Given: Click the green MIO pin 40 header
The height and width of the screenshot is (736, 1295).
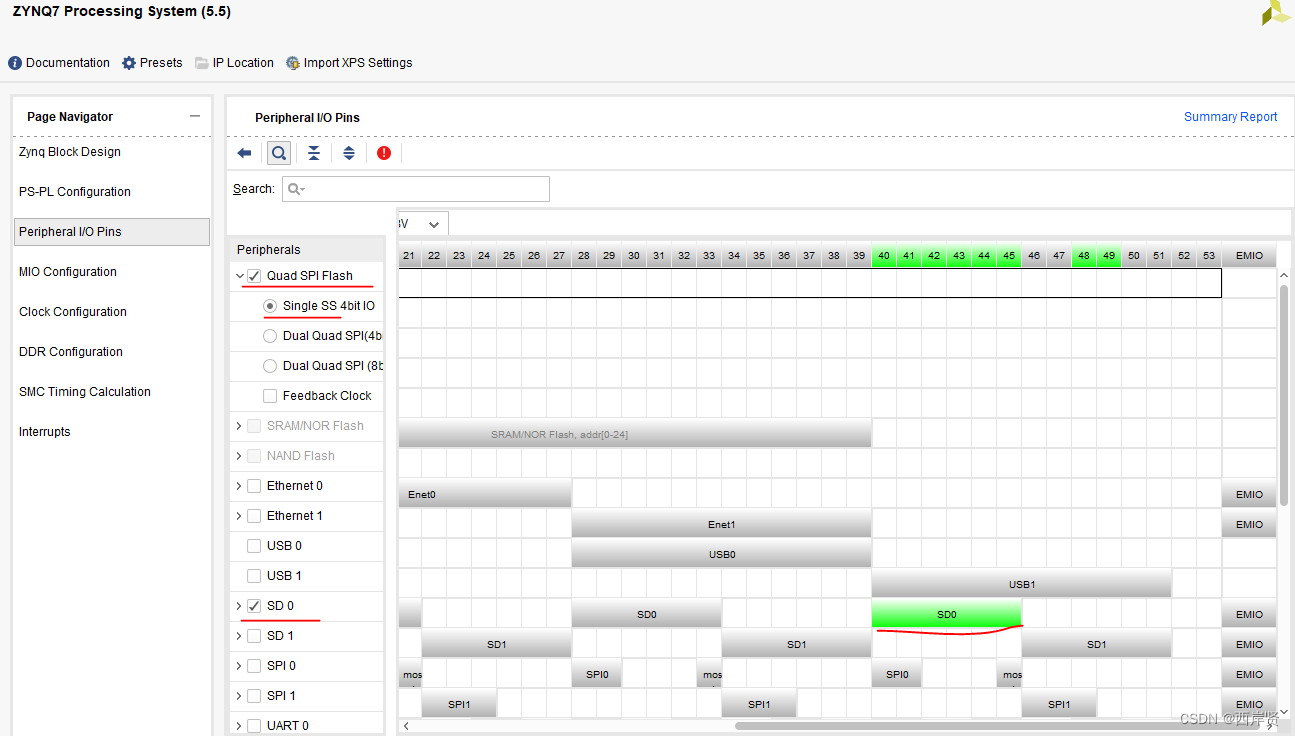Looking at the screenshot, I should tap(884, 256).
